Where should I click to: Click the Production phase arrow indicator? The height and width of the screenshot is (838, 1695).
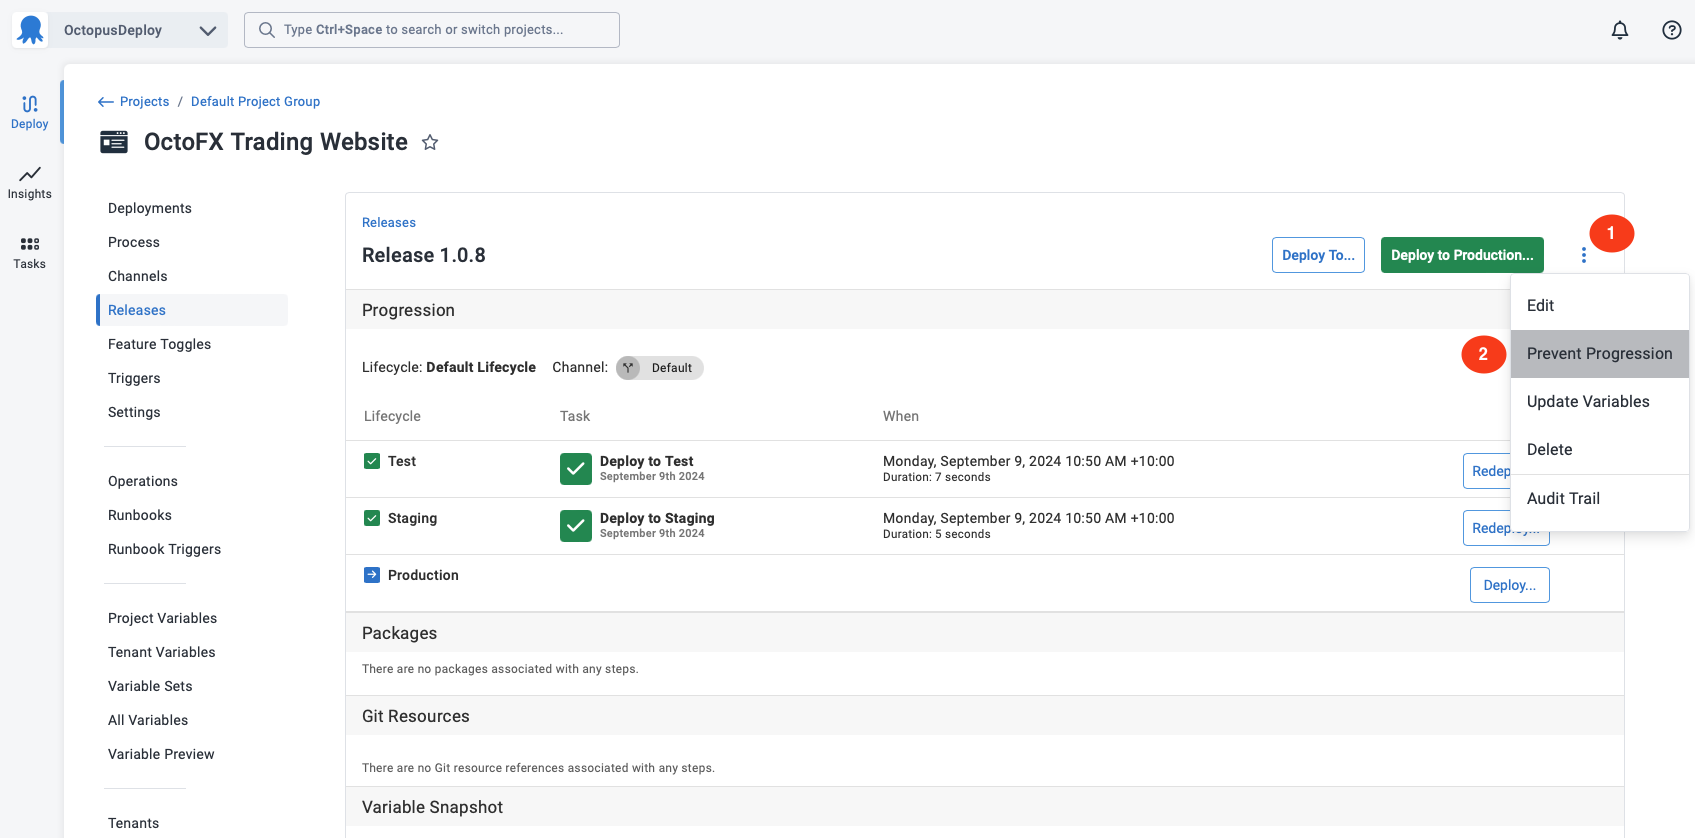point(372,575)
